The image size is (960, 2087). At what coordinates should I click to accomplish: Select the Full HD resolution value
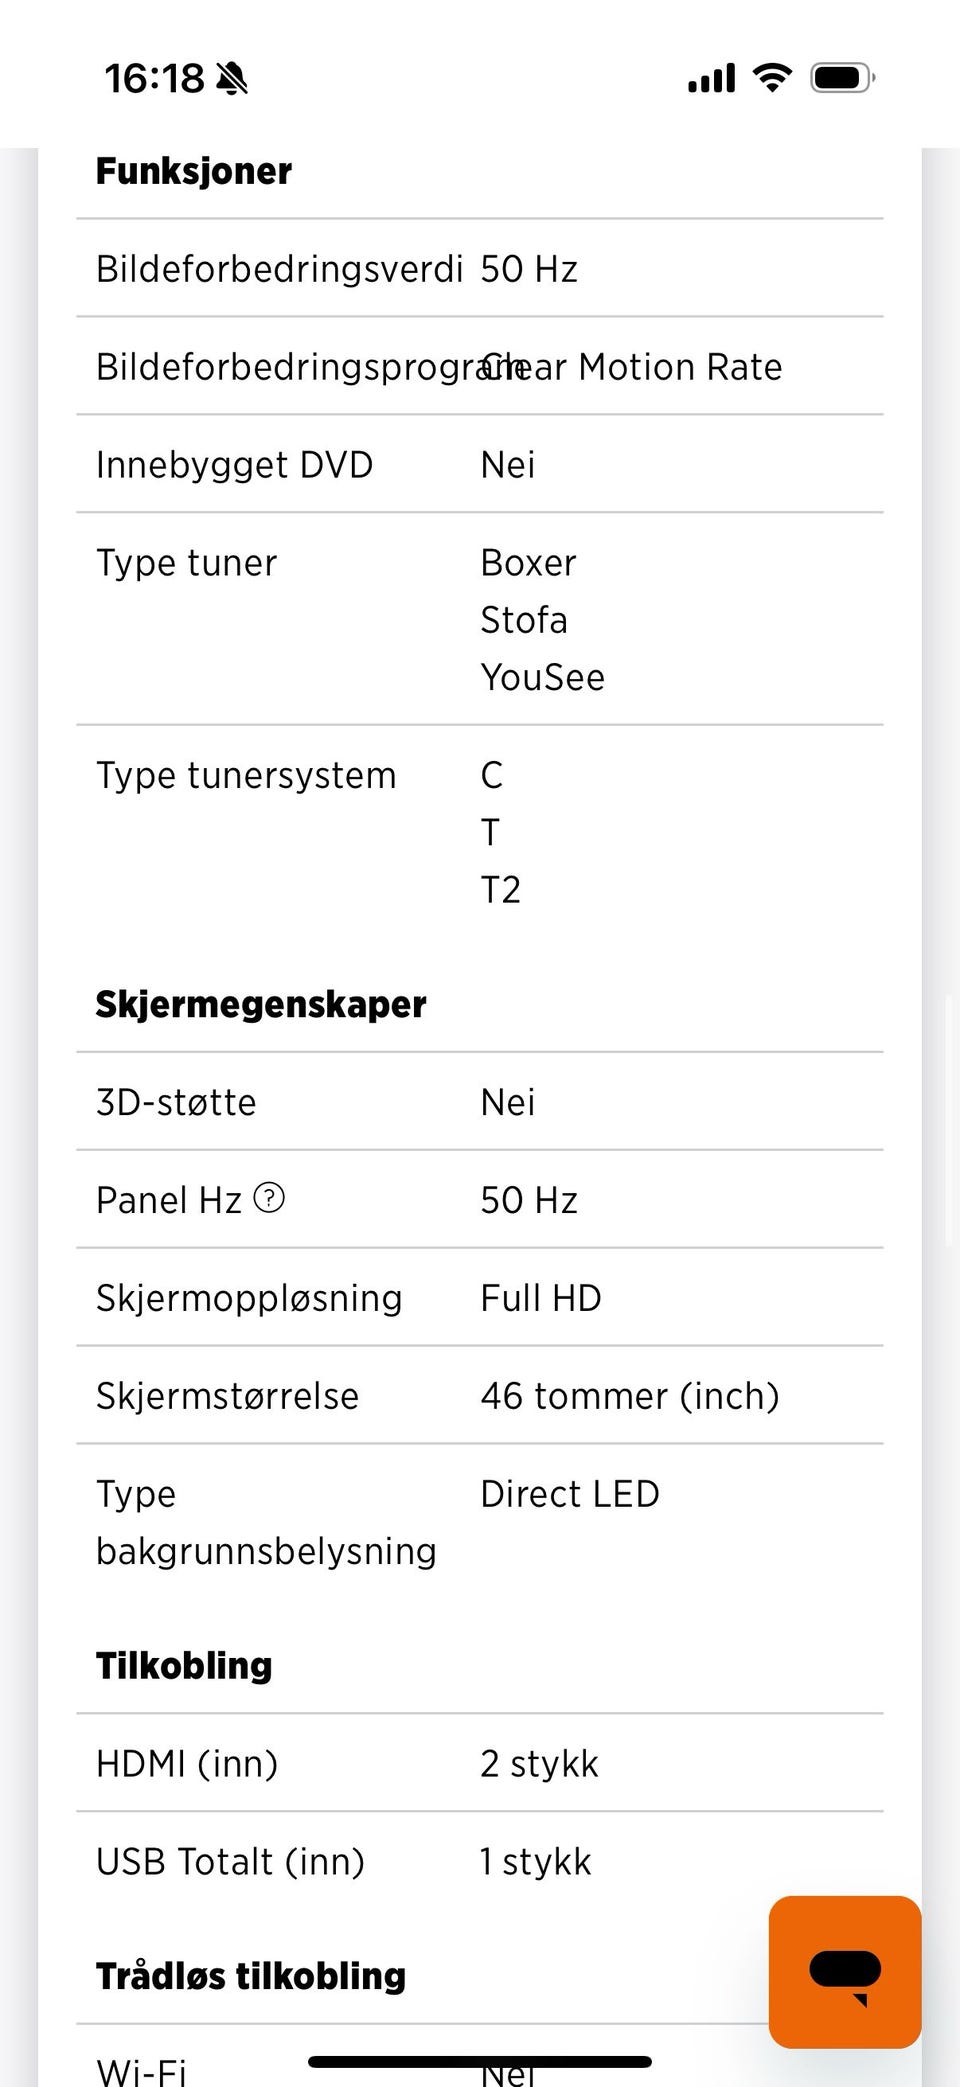coord(541,1298)
